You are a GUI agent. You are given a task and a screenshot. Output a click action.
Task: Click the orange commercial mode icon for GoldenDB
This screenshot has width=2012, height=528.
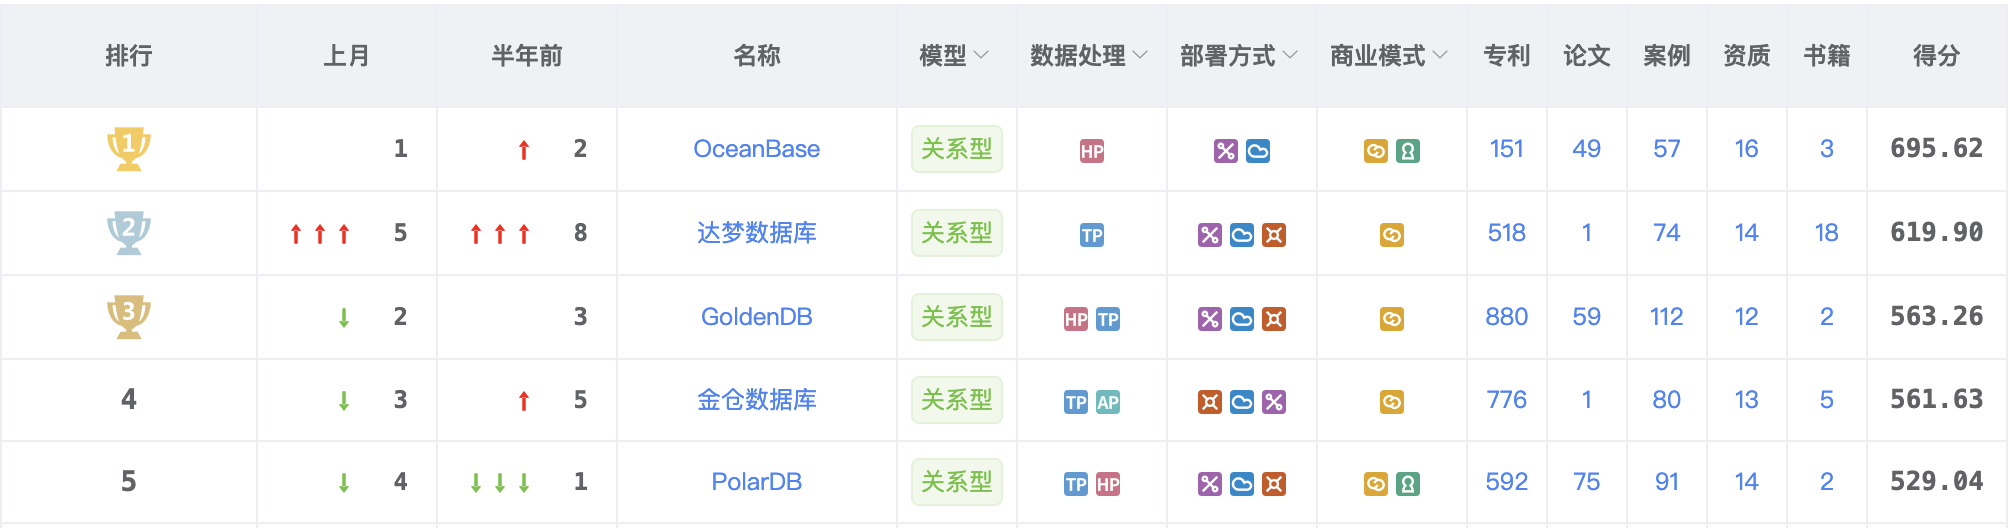1392,319
